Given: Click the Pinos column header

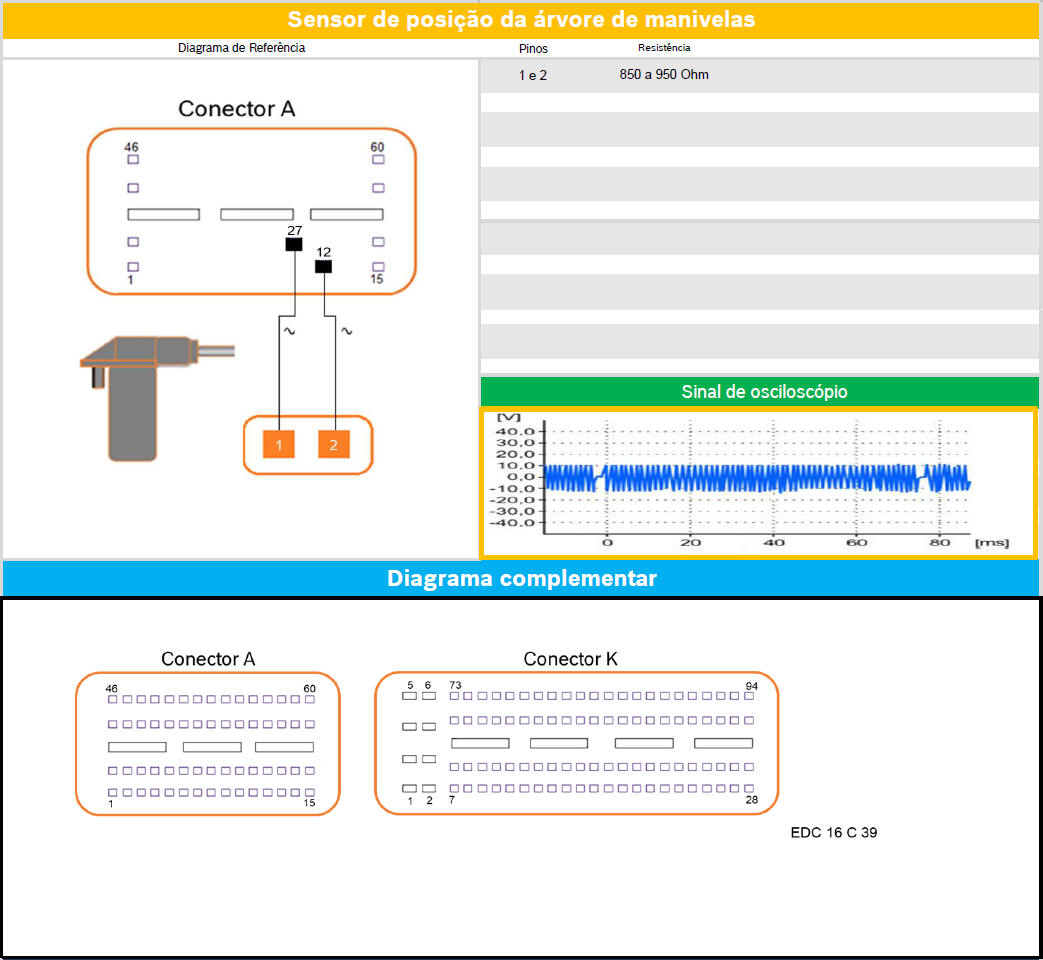Looking at the screenshot, I should (x=533, y=48).
